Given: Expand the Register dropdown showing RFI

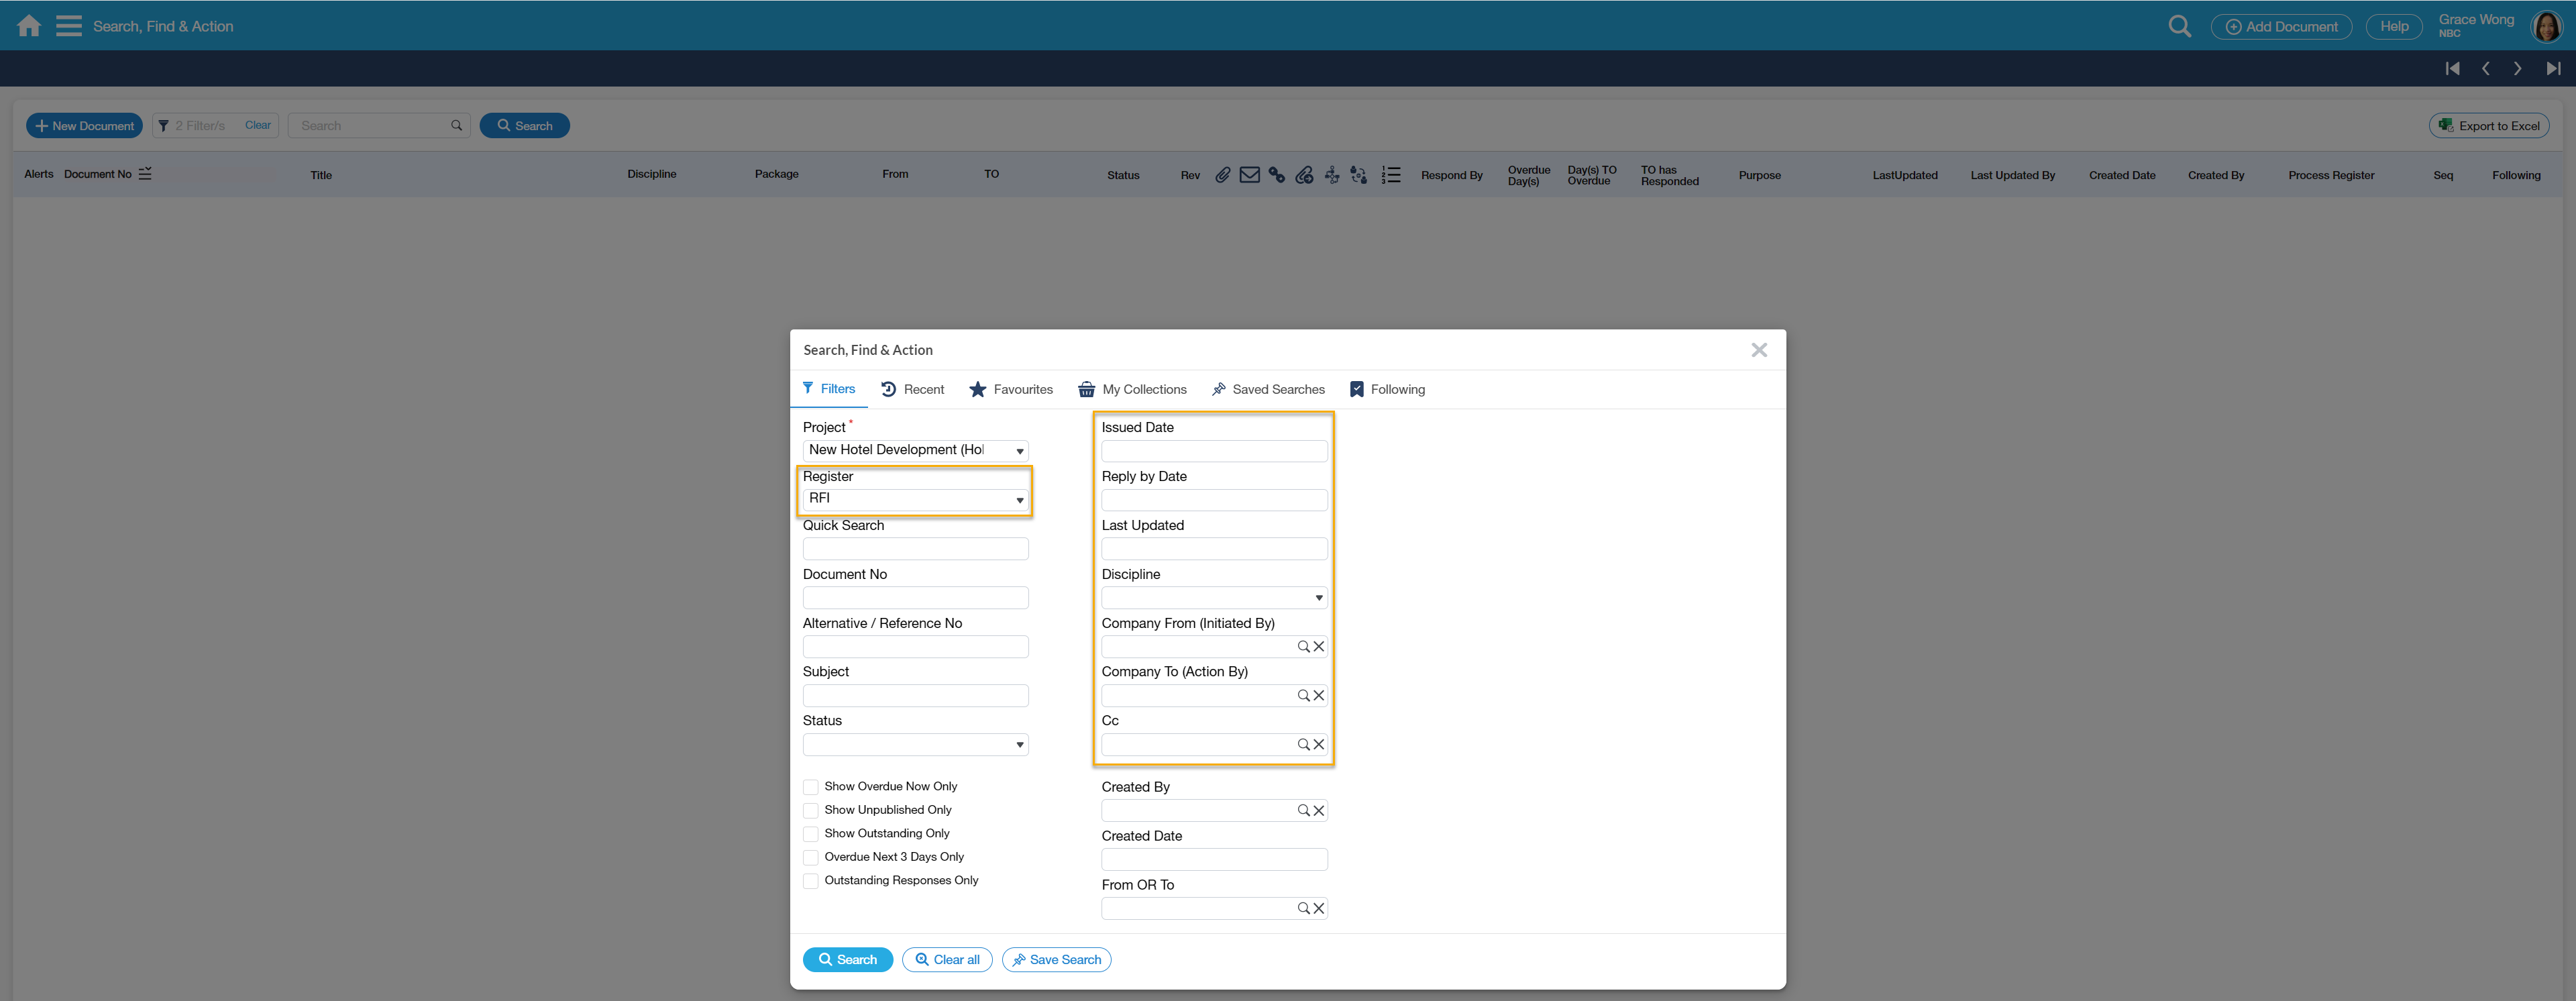Looking at the screenshot, I should pyautogui.click(x=915, y=499).
